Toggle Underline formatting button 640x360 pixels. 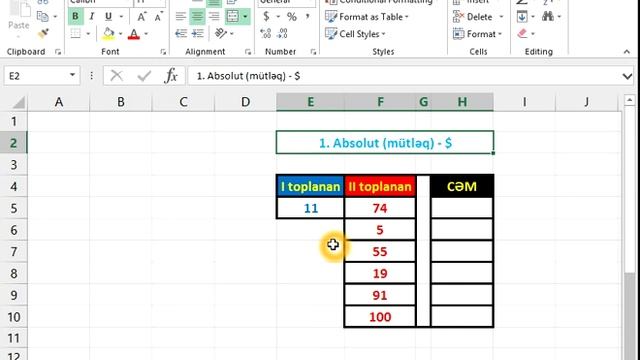(x=108, y=17)
